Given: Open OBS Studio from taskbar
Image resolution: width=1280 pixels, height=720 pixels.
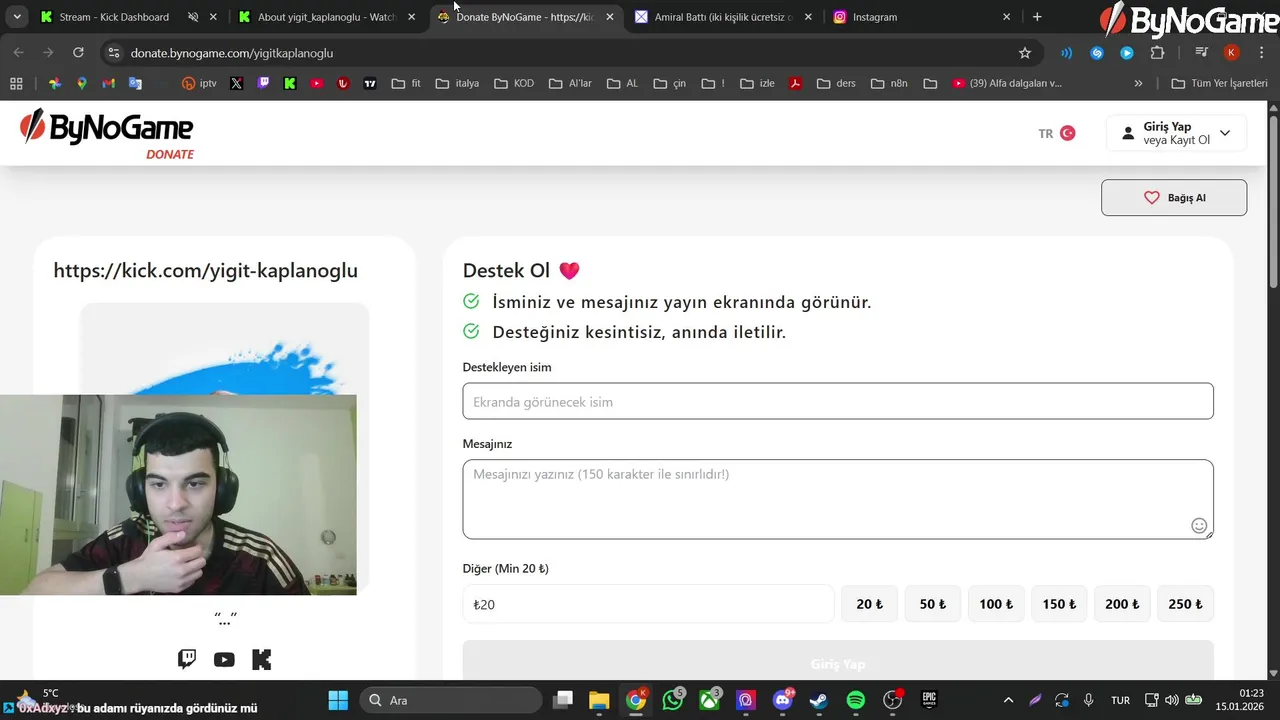Looking at the screenshot, I should point(892,700).
